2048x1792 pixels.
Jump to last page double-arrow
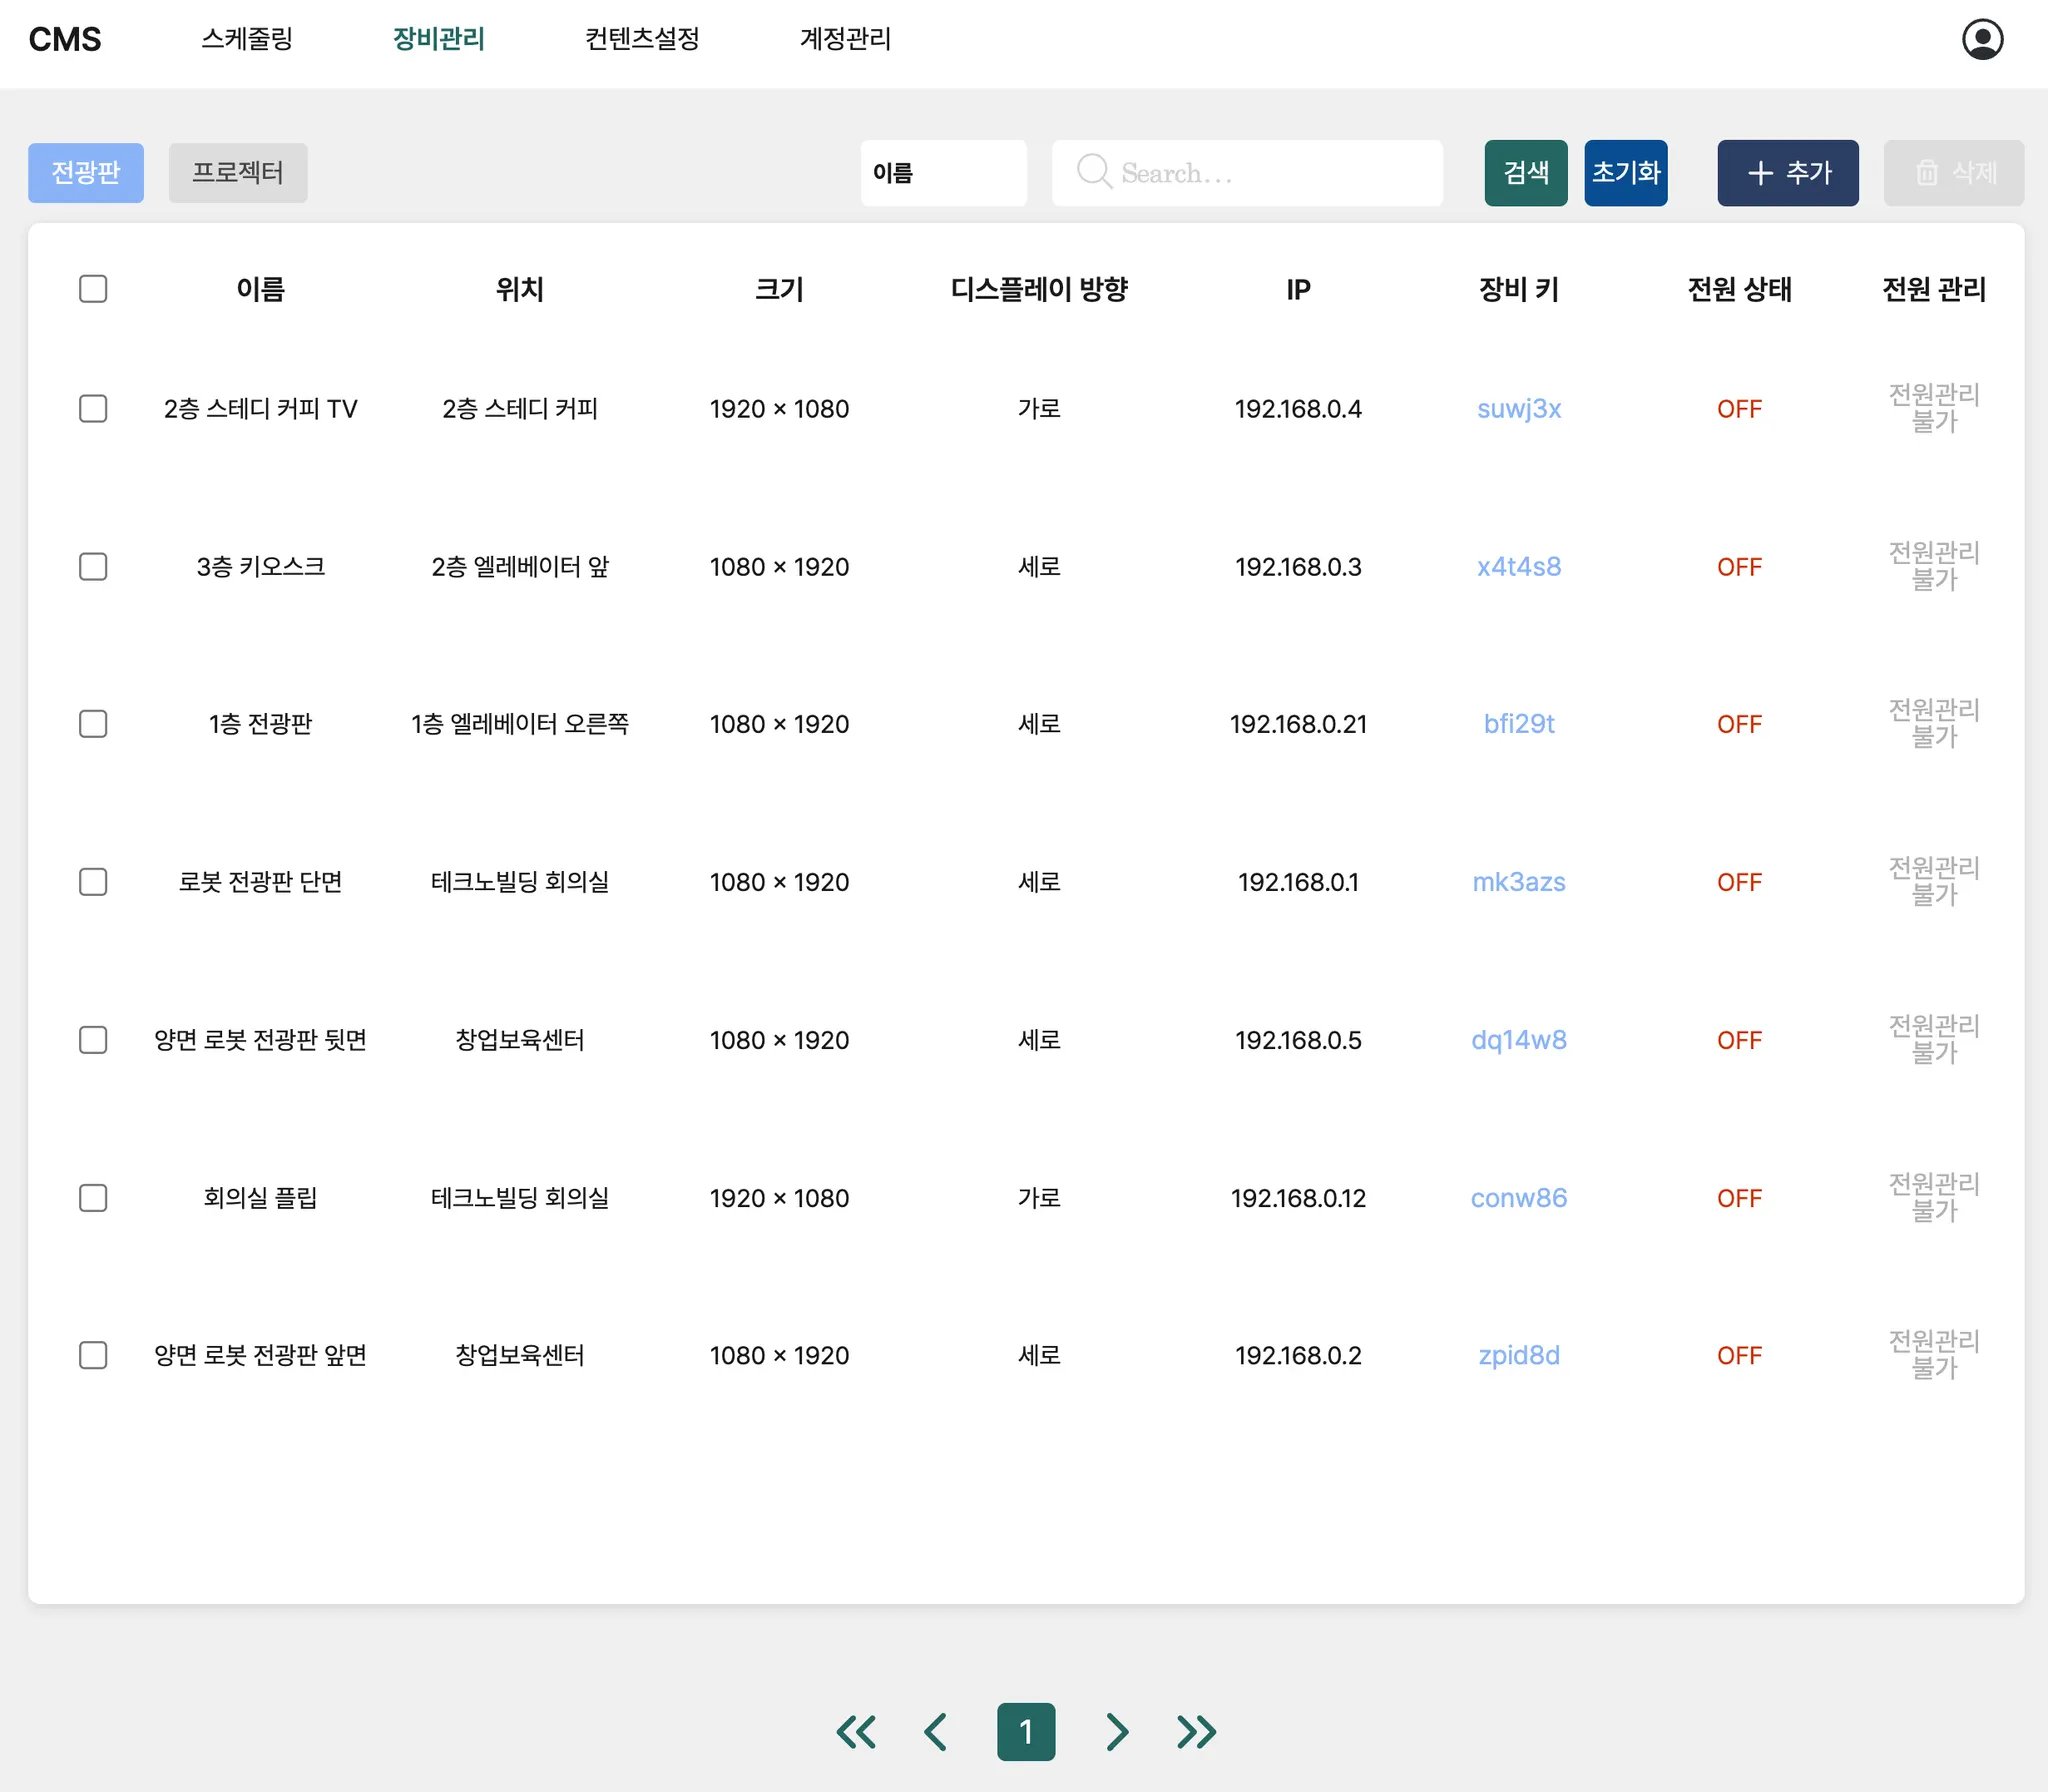(x=1196, y=1731)
